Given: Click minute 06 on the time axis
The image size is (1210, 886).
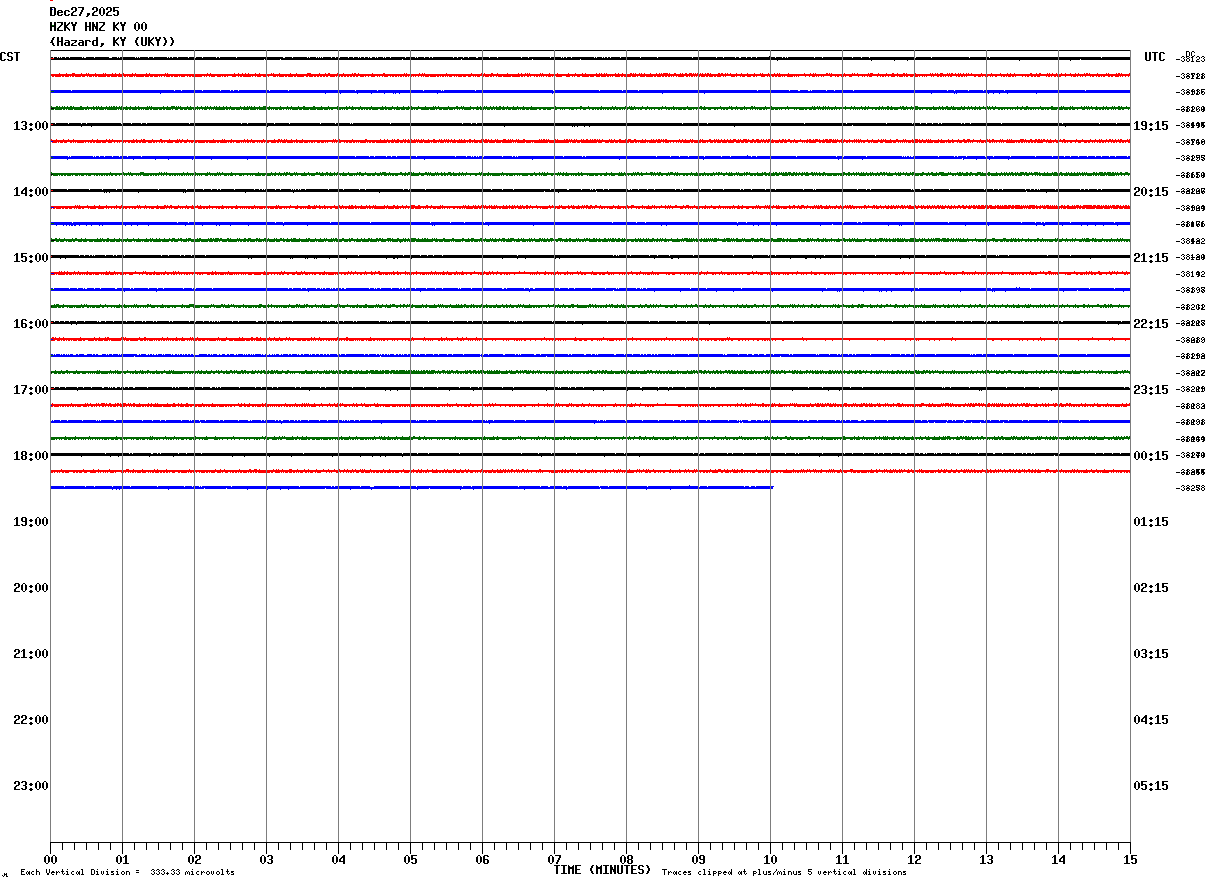Looking at the screenshot, I should click(482, 859).
